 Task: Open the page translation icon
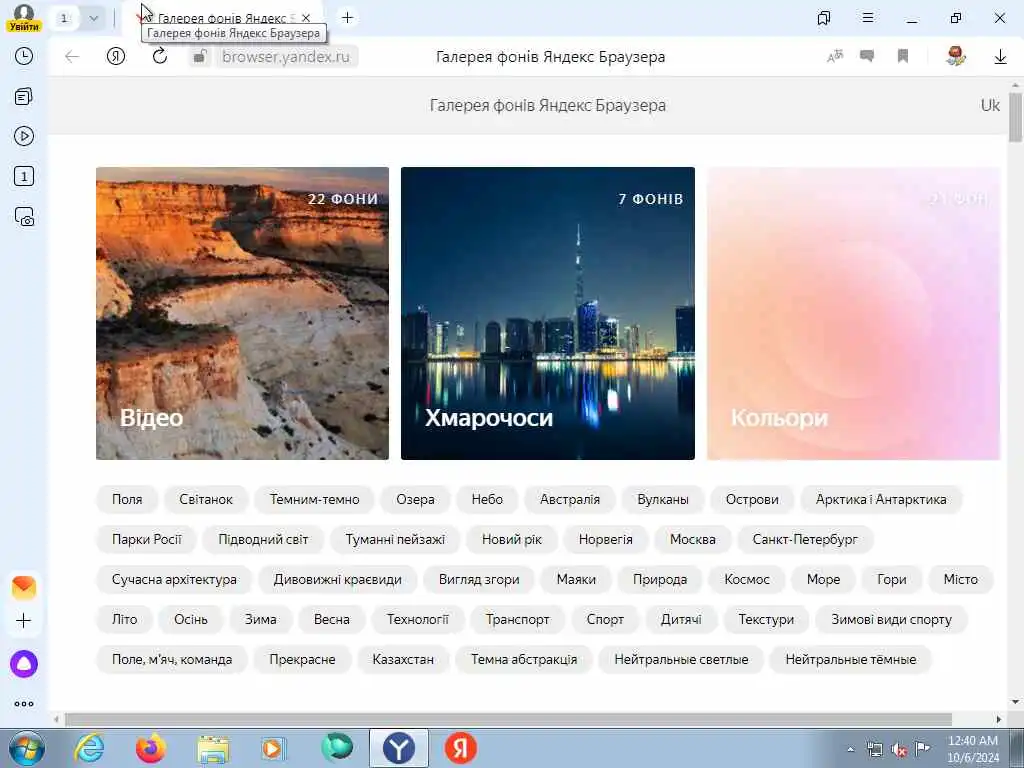(835, 57)
